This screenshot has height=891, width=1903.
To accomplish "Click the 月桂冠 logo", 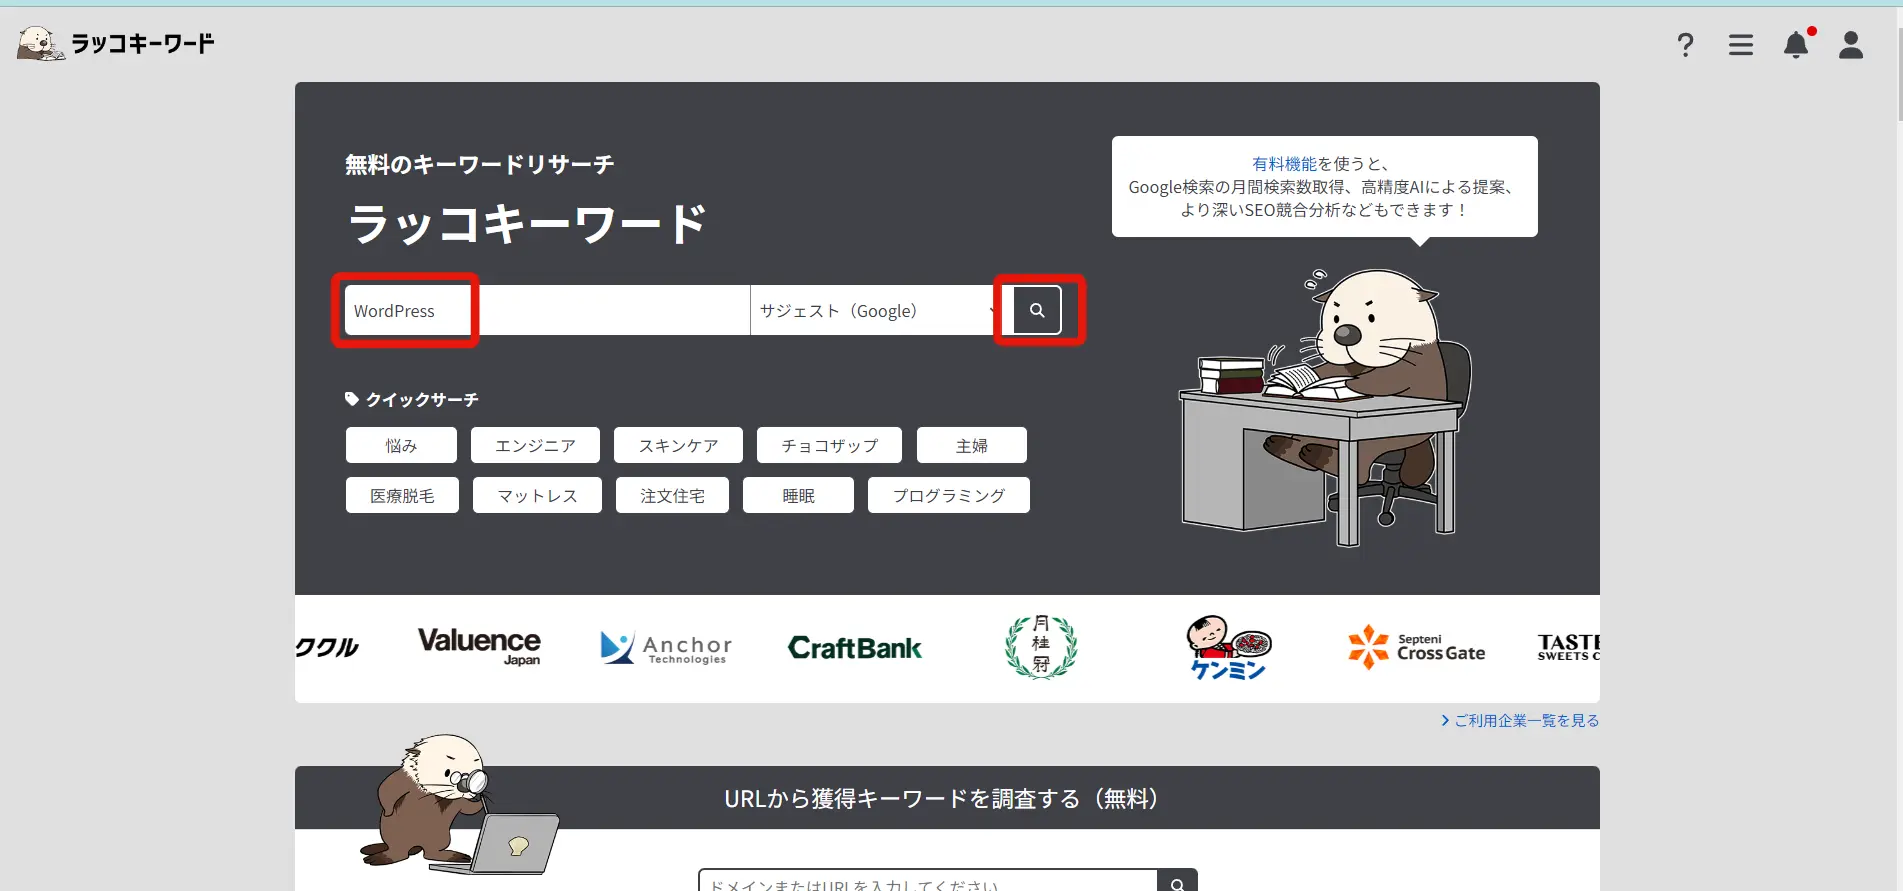I will click(x=1041, y=647).
